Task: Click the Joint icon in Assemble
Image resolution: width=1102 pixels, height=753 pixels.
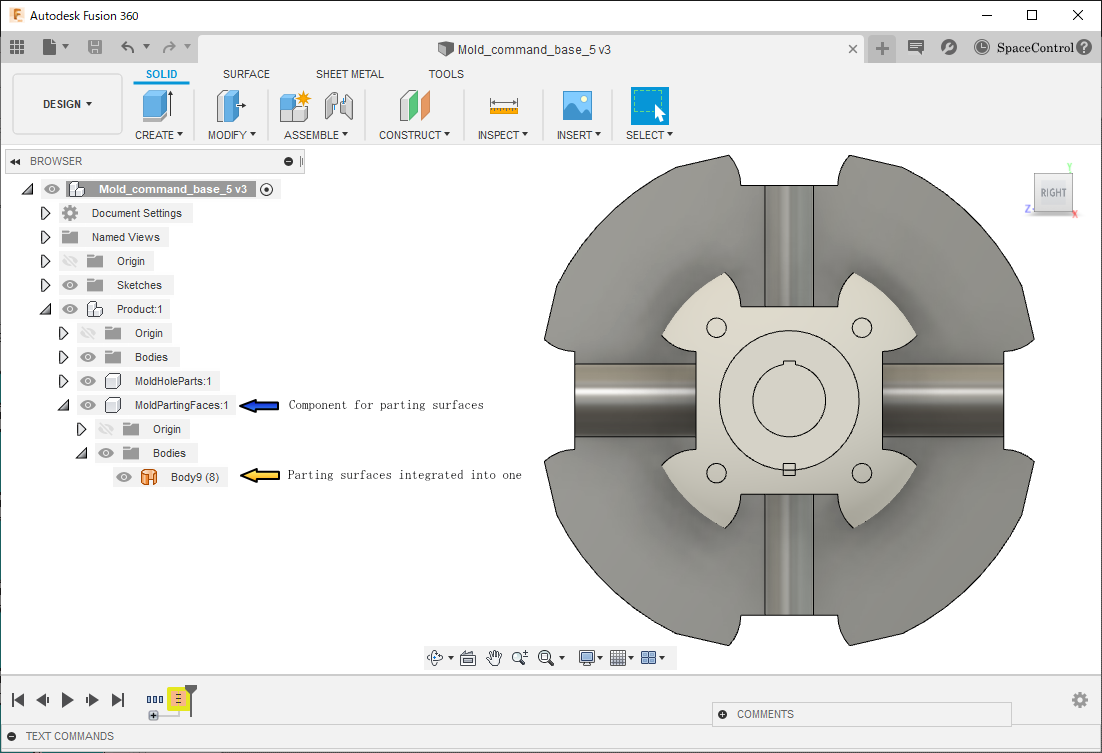Action: pyautogui.click(x=339, y=106)
